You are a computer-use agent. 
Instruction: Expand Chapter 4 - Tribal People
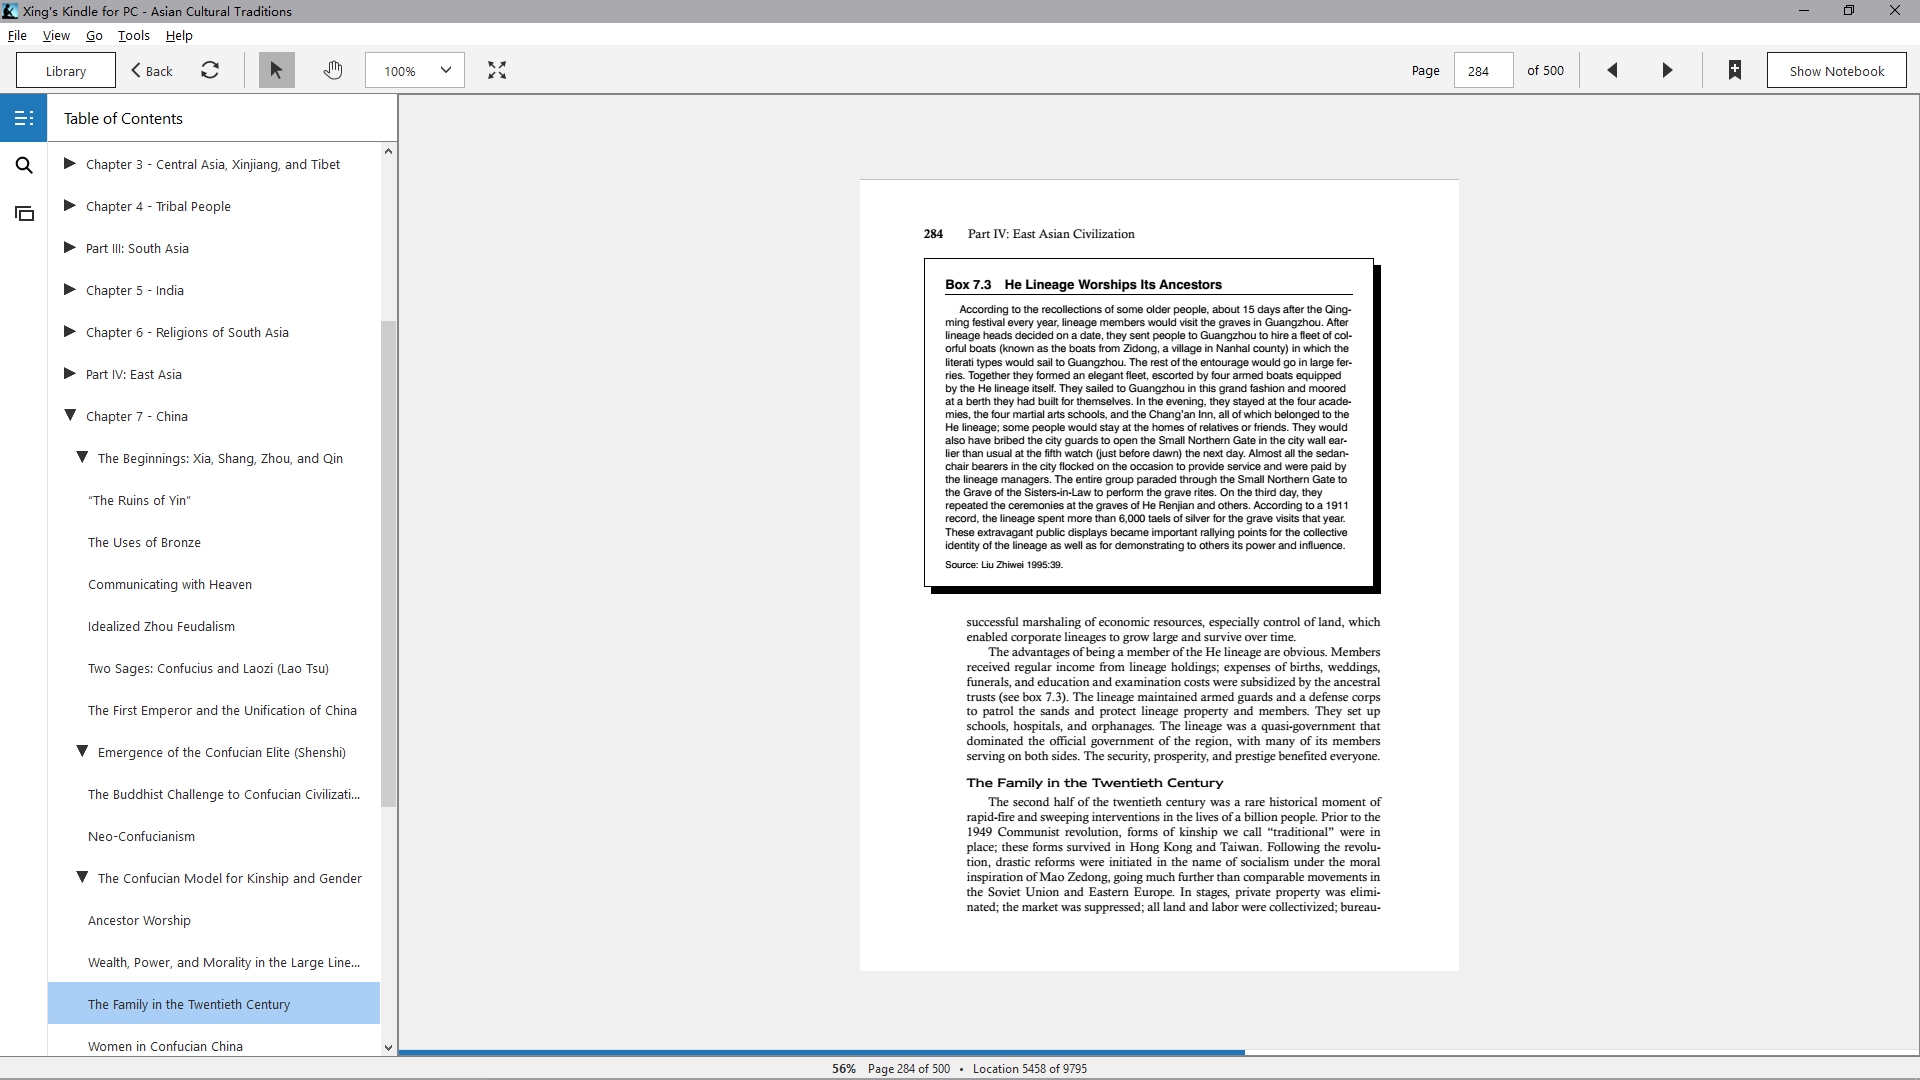pyautogui.click(x=70, y=205)
